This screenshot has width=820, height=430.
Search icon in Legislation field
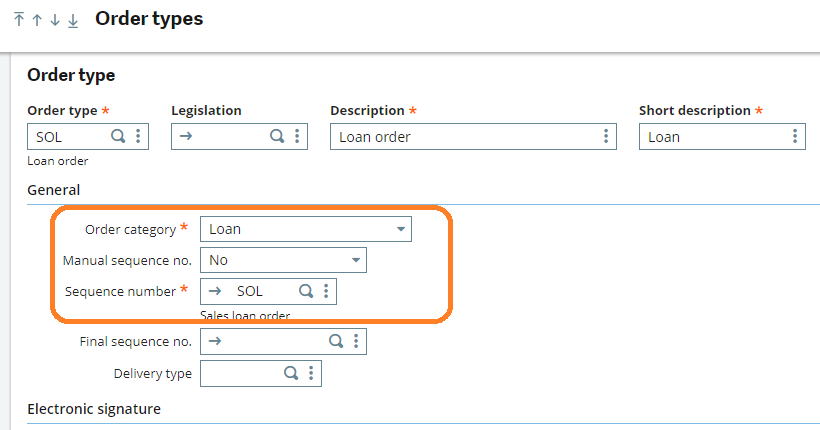pyautogui.click(x=277, y=137)
